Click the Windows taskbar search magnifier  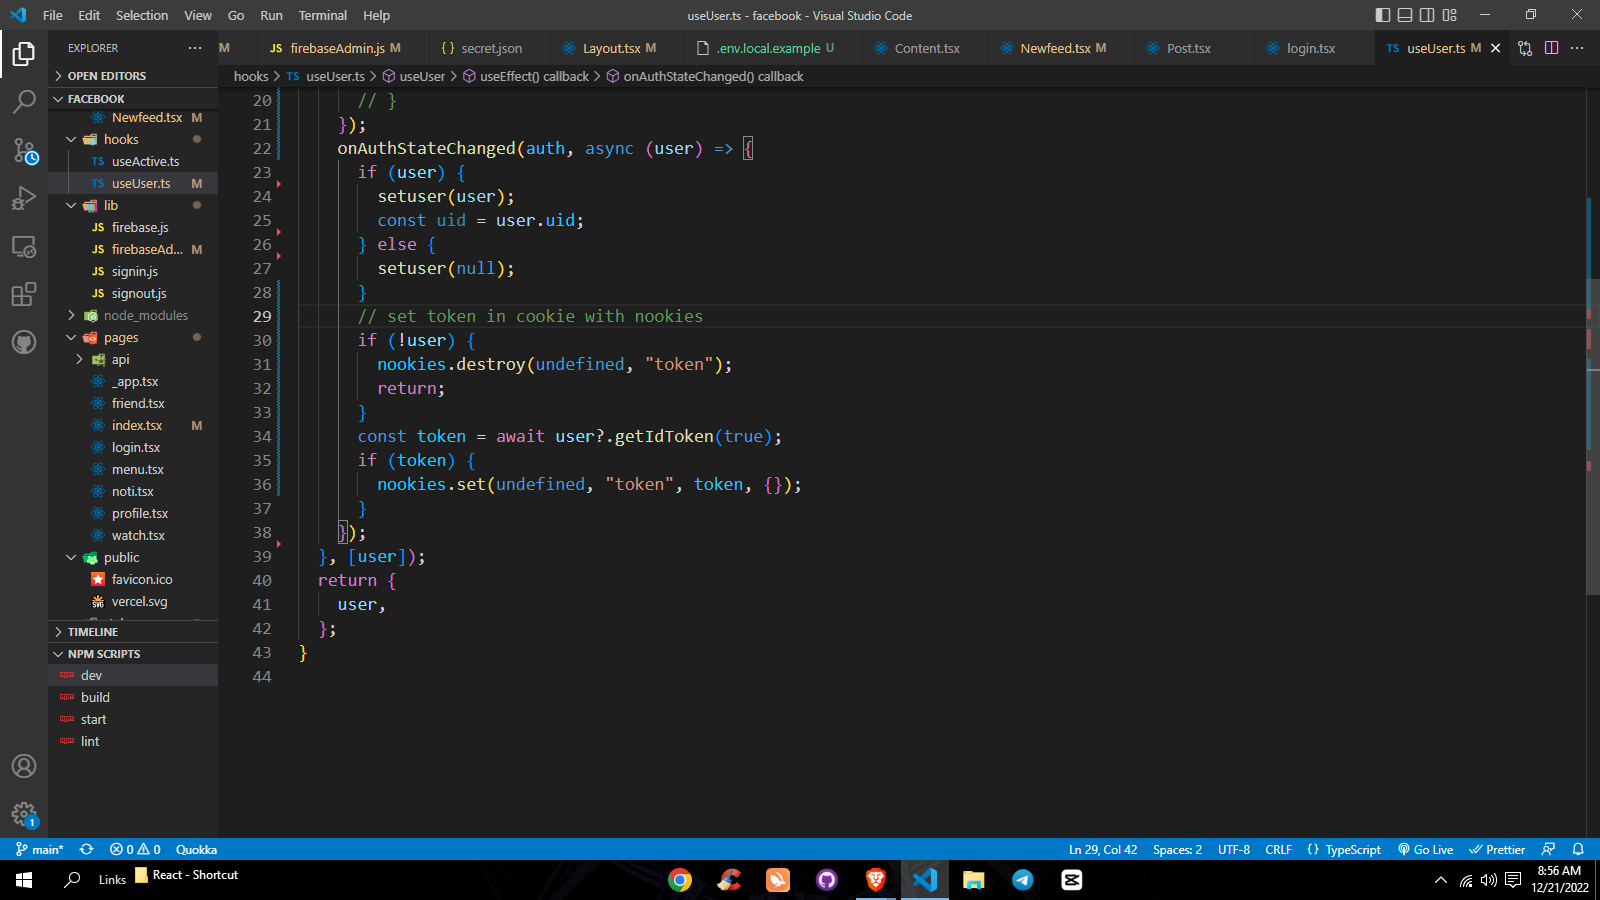tap(72, 880)
